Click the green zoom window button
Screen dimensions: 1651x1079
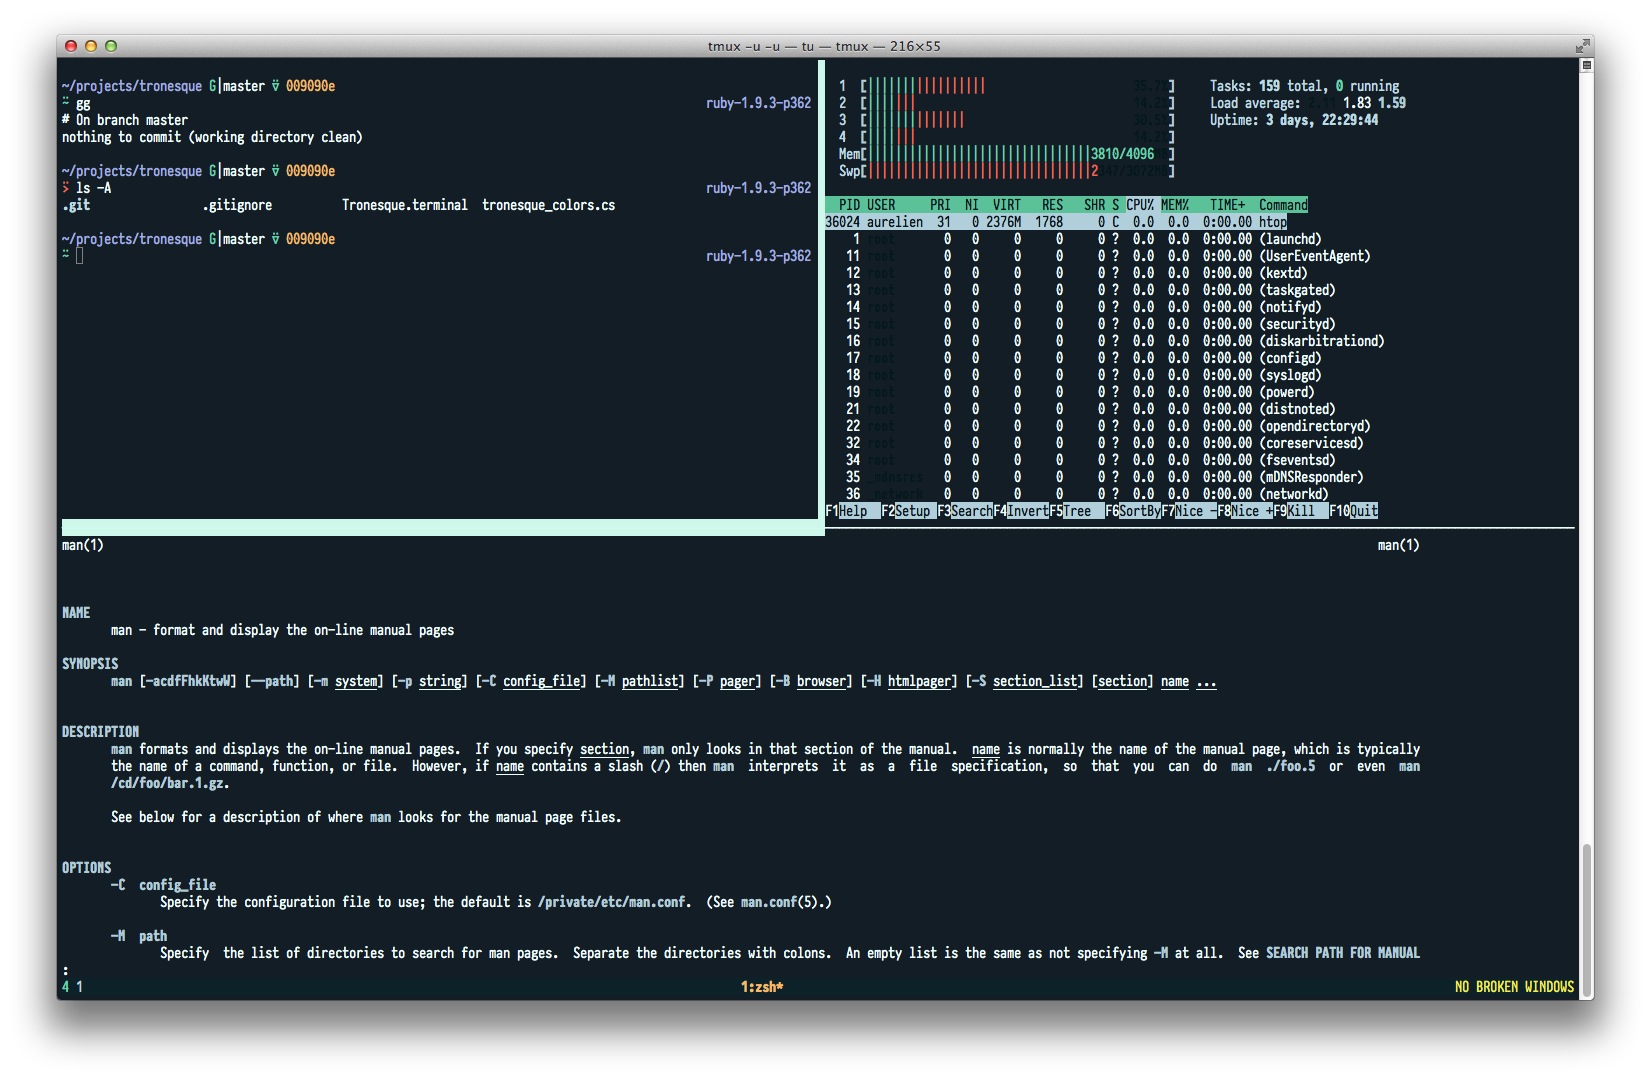[111, 46]
